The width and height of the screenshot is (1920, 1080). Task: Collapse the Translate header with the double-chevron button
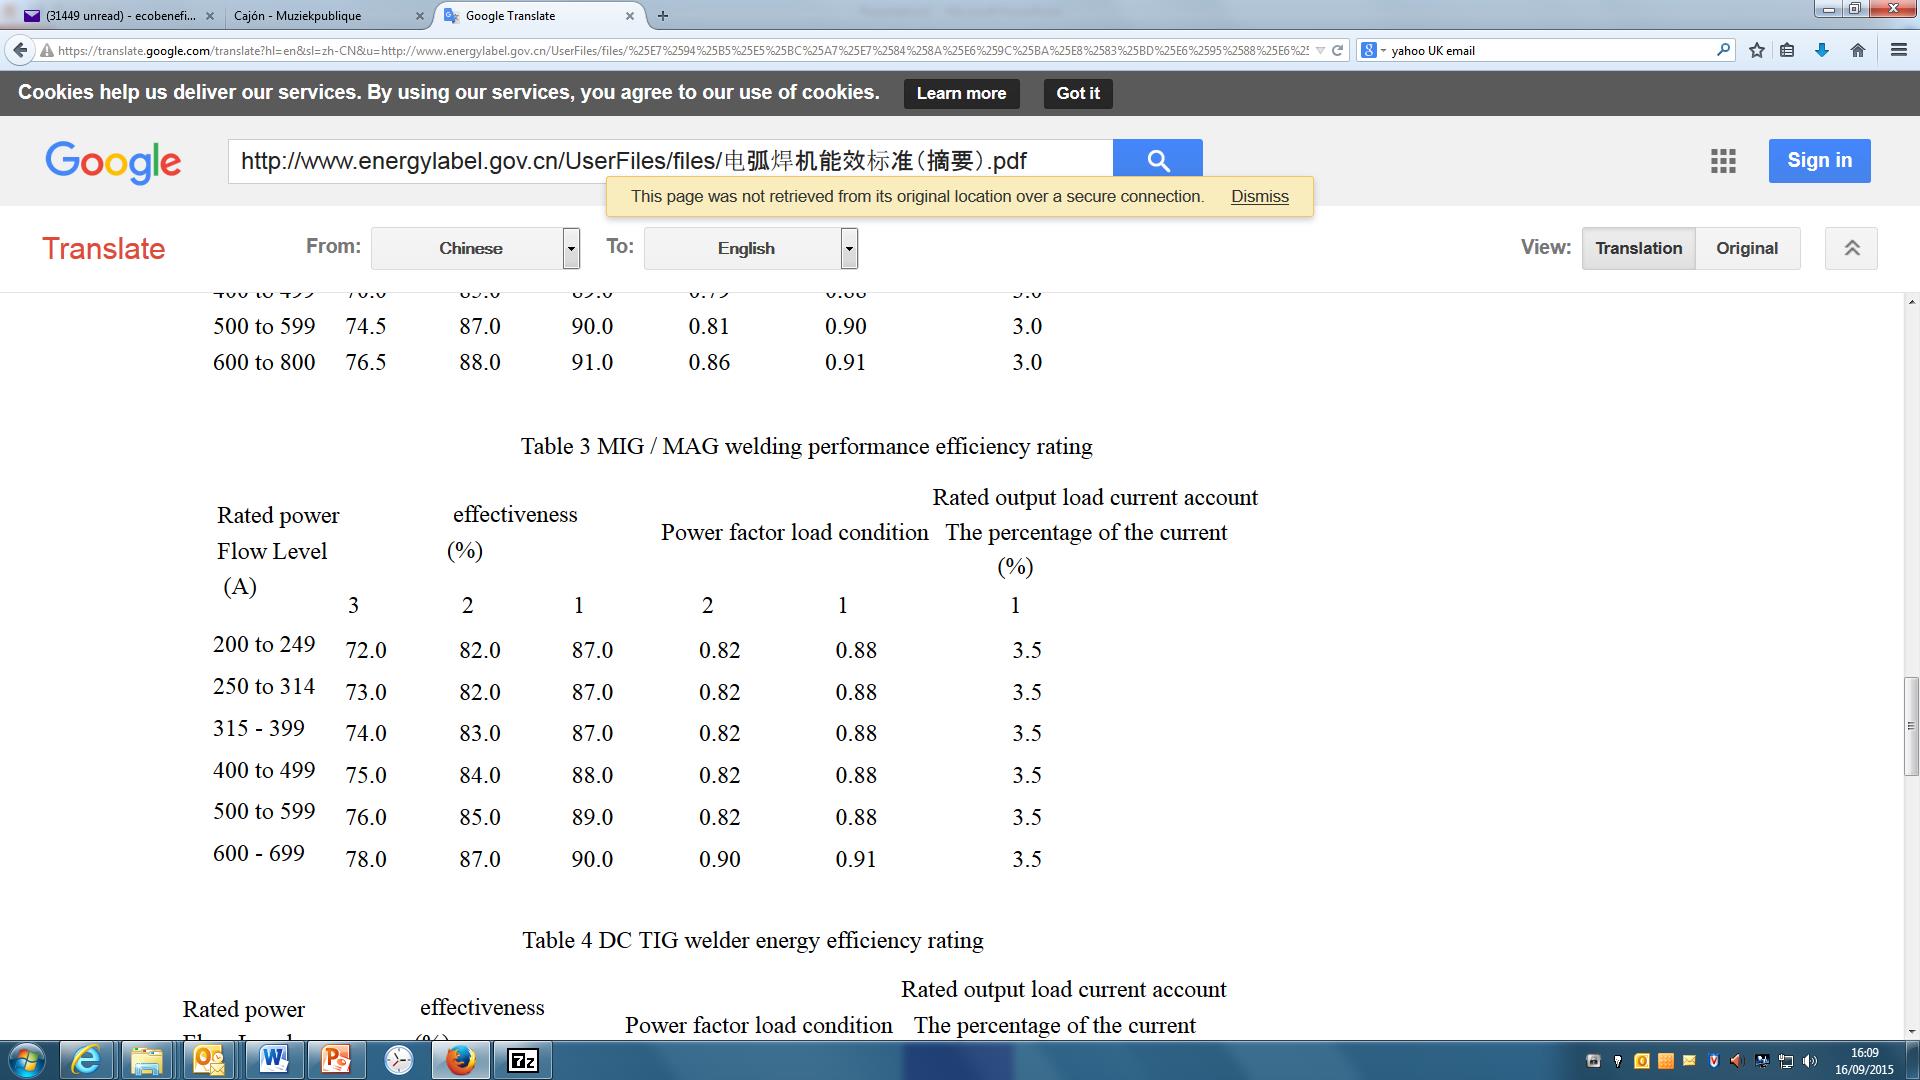coord(1851,248)
